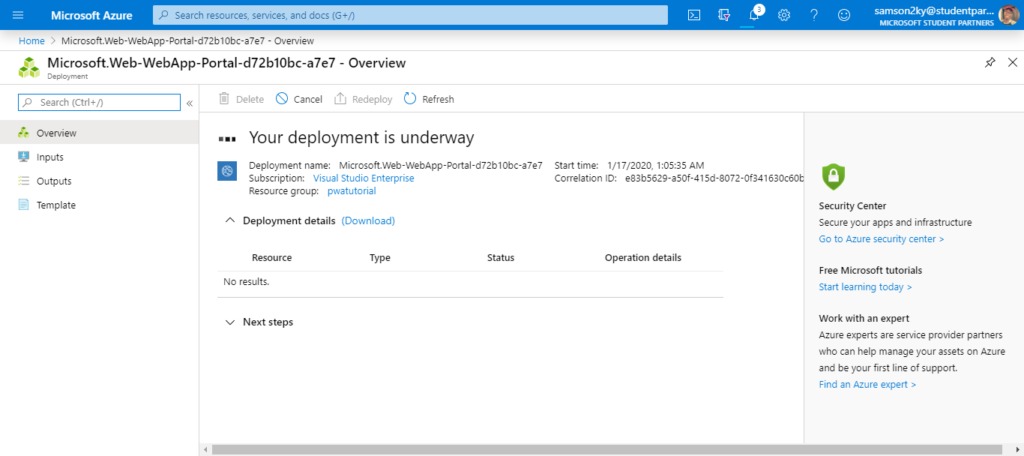Viewport: 1024px width, 456px height.
Task: Open the notifications bell
Action: (754, 15)
